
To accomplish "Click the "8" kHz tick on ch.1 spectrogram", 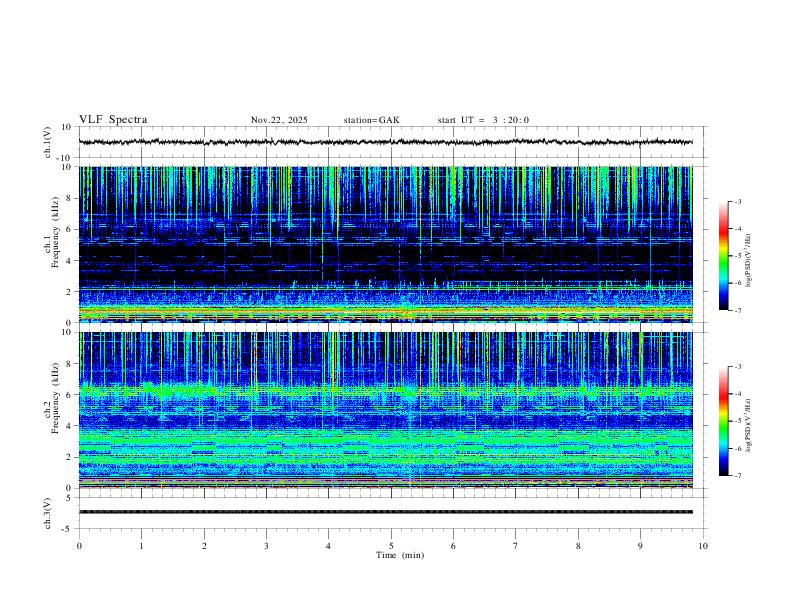I will (69, 198).
